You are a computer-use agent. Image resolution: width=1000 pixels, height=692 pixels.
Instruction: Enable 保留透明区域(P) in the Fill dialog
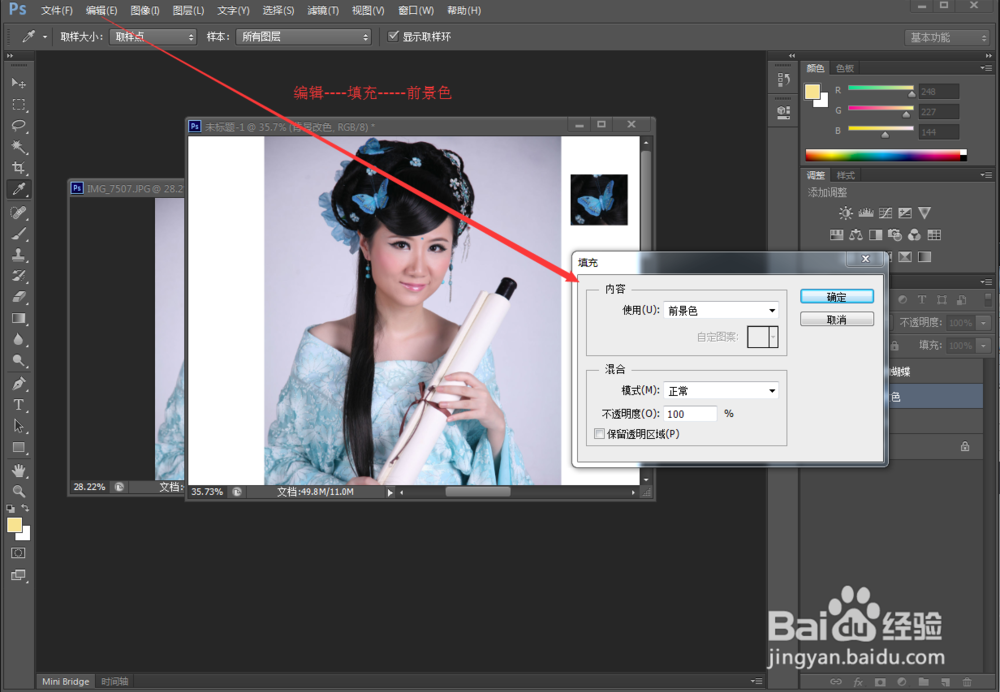600,433
